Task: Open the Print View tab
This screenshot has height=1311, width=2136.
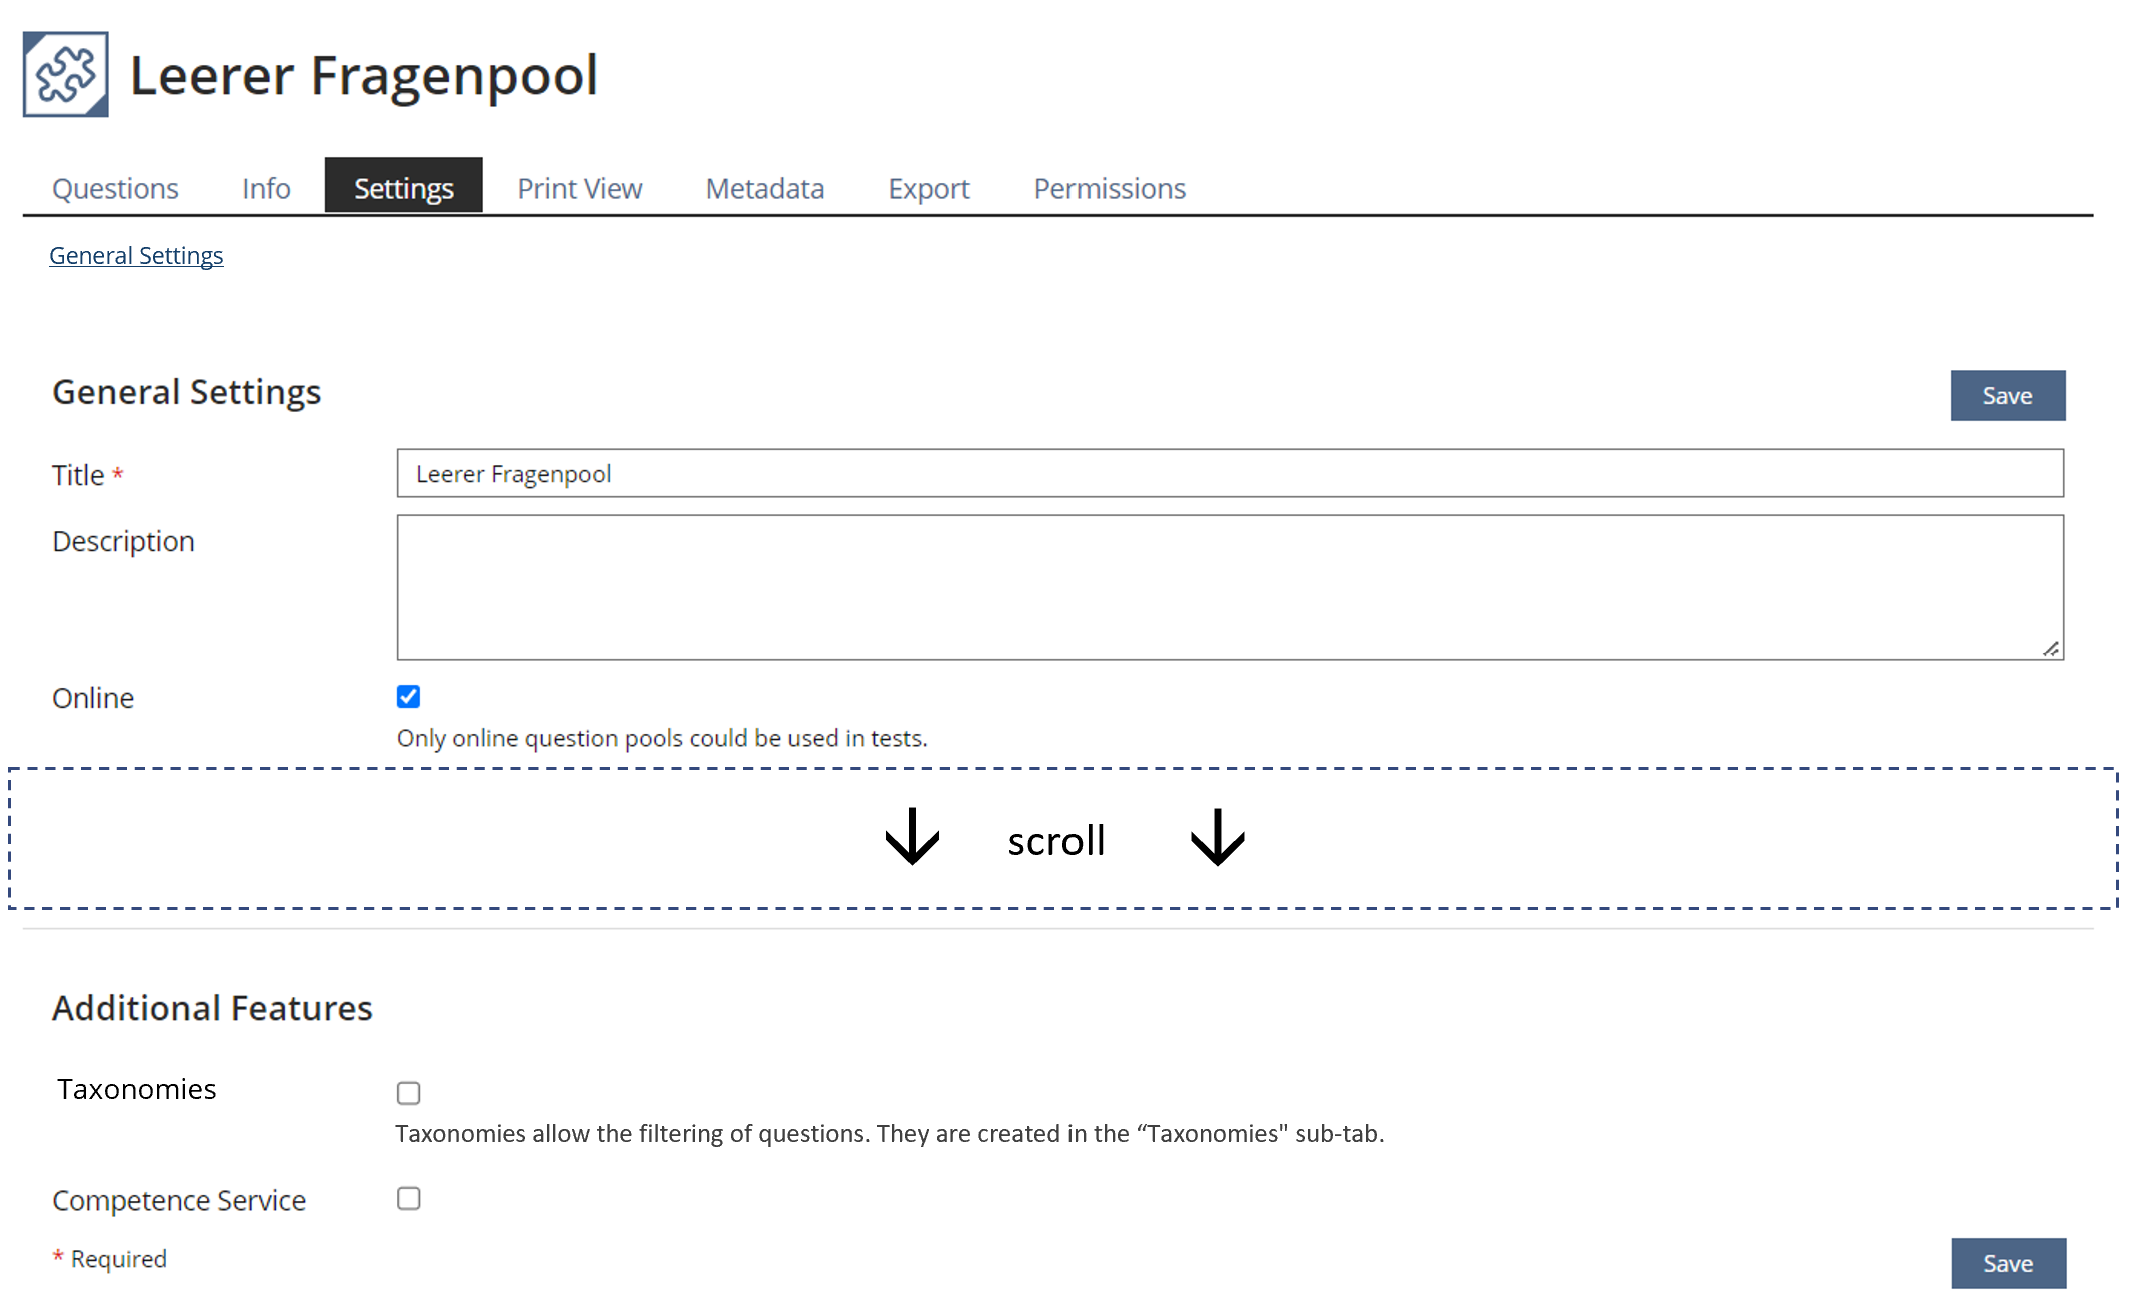Action: [x=579, y=188]
